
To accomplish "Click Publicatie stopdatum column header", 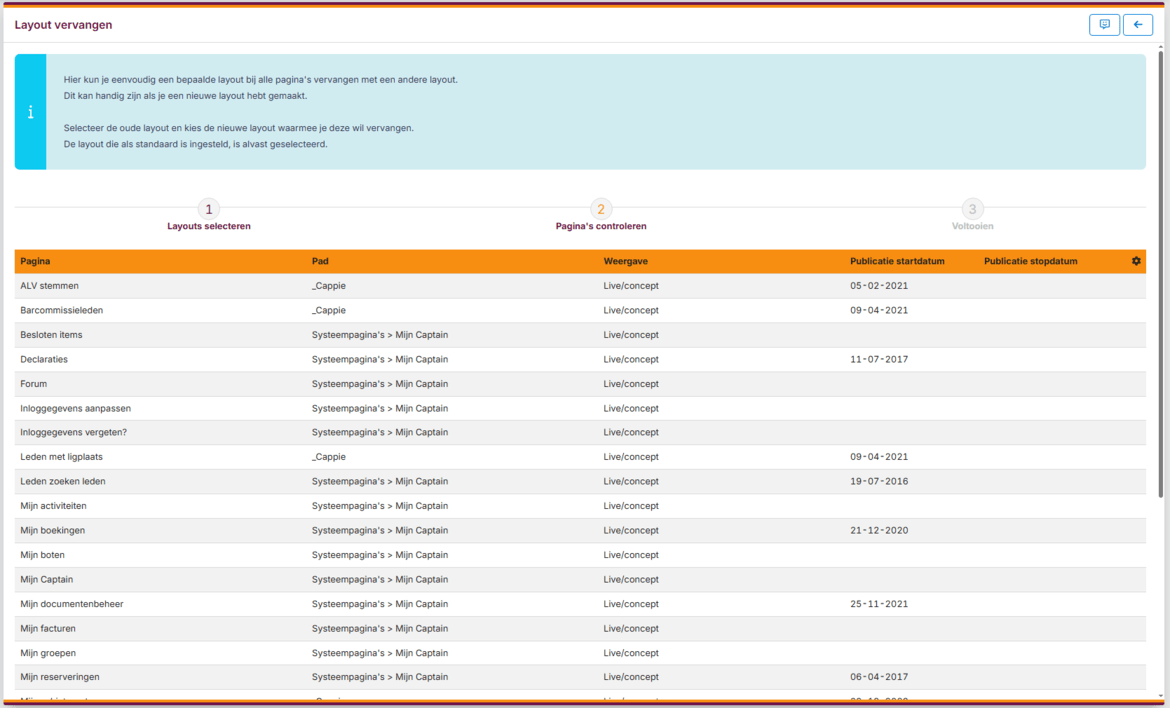I will tap(1030, 262).
